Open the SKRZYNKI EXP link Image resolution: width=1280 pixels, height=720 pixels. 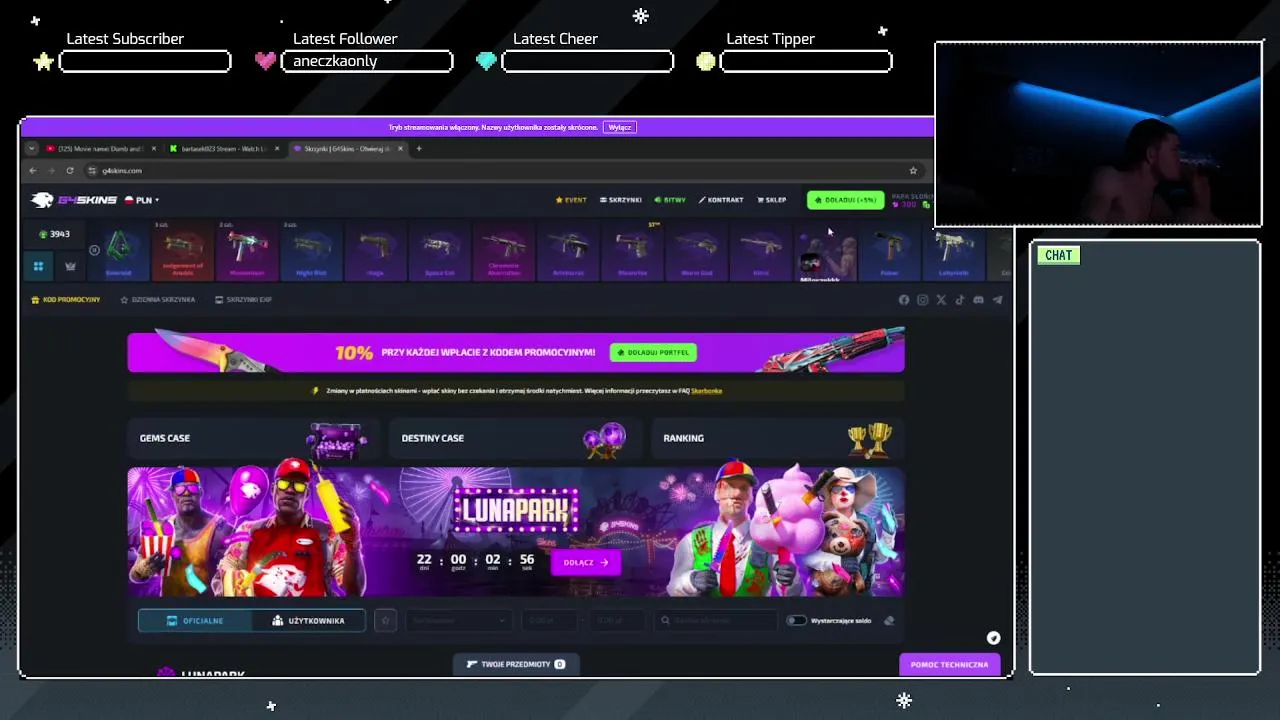coord(243,300)
